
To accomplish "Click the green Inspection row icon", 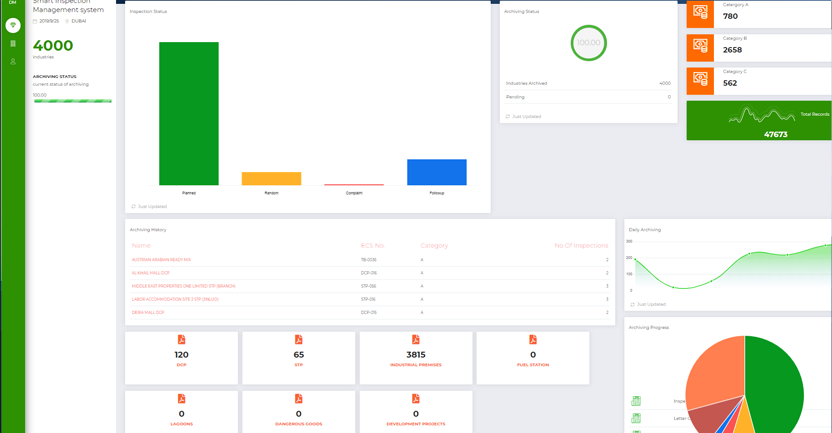I will (x=636, y=401).
